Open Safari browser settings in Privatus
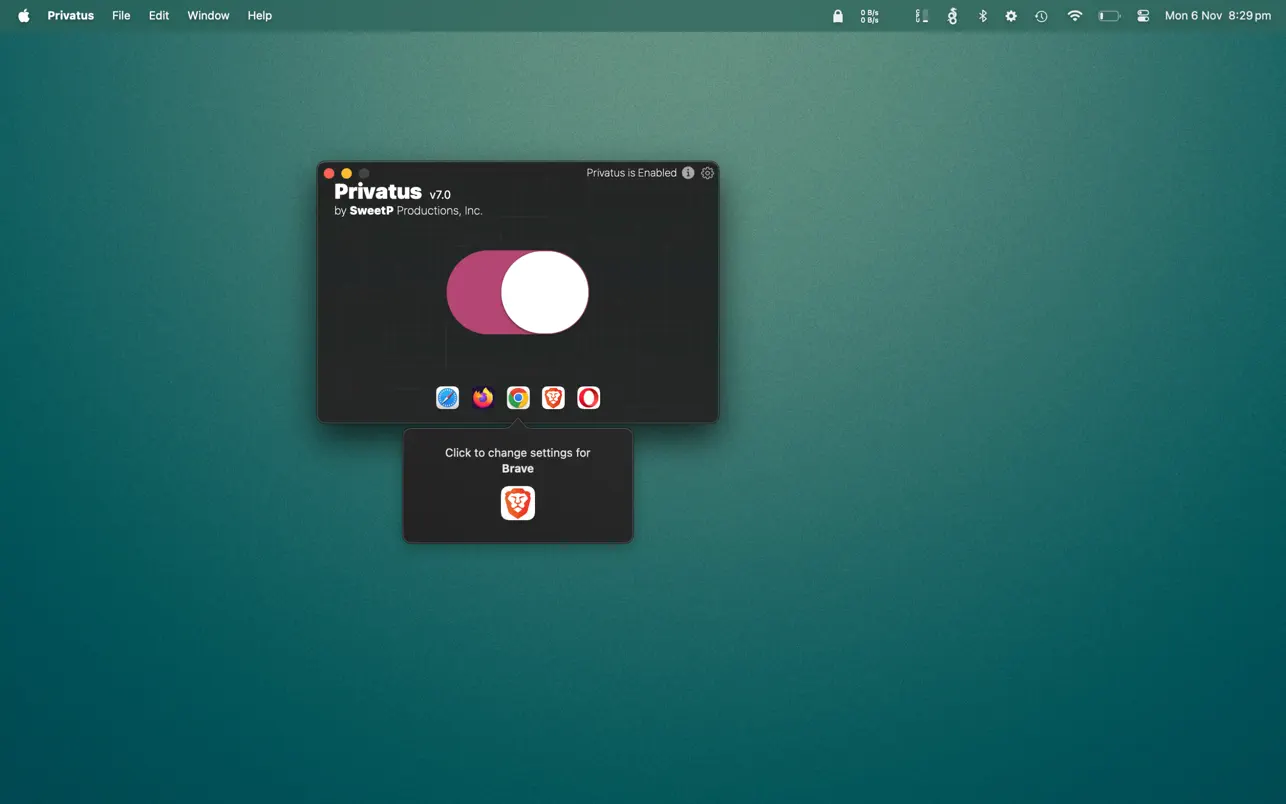The width and height of the screenshot is (1286, 804). coord(447,398)
